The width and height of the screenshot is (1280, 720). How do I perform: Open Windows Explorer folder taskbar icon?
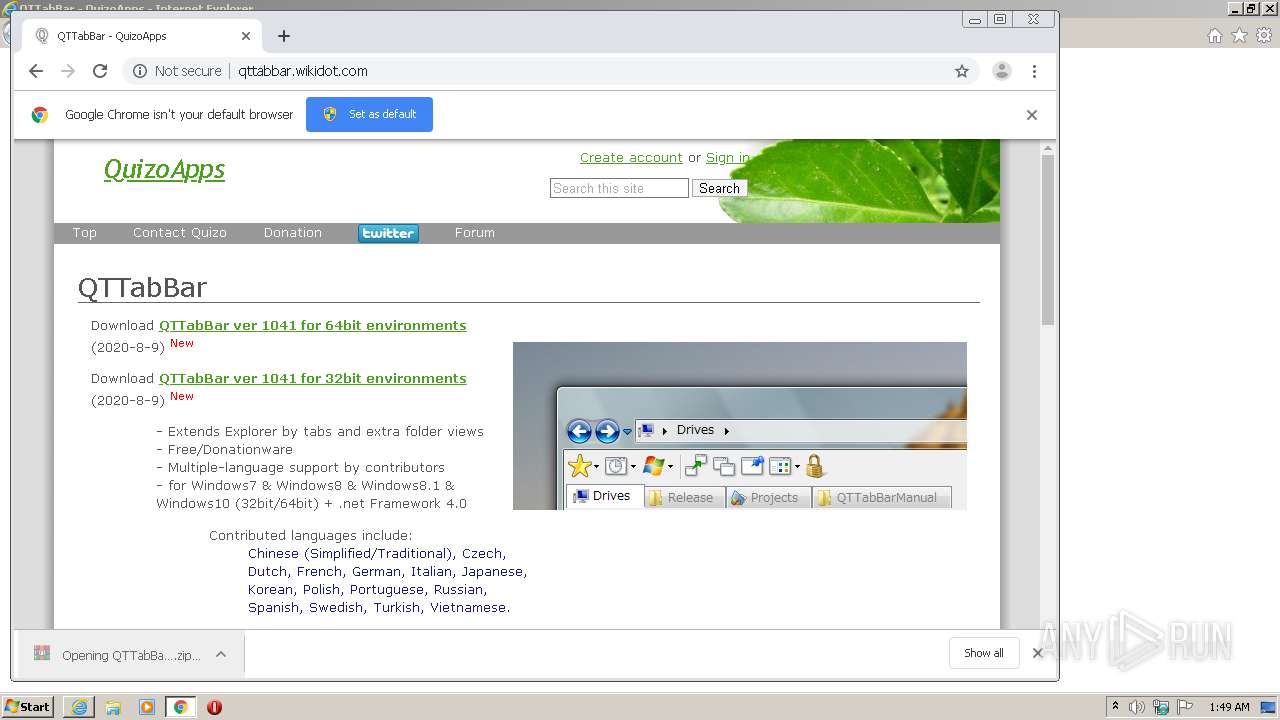(x=113, y=707)
